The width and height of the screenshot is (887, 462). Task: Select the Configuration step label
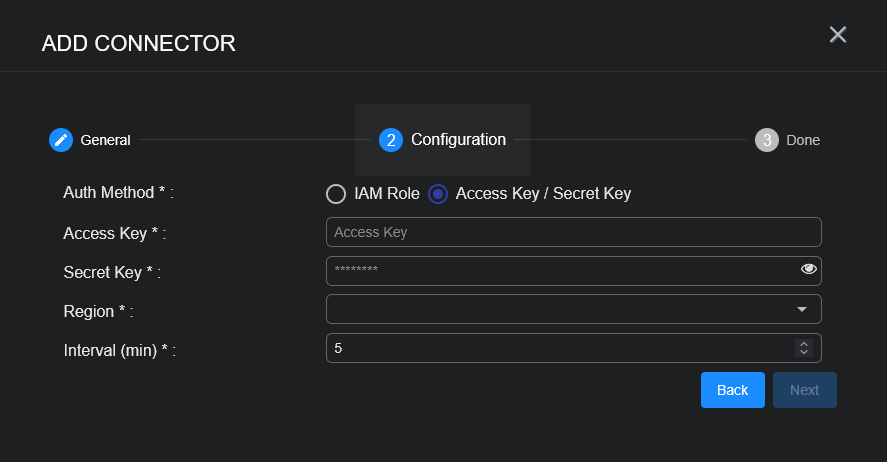tap(458, 140)
